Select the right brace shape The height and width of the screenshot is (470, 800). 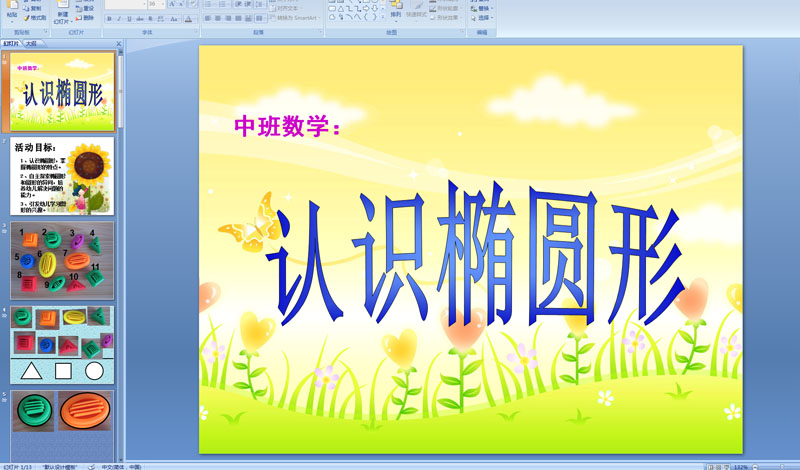pos(374,17)
